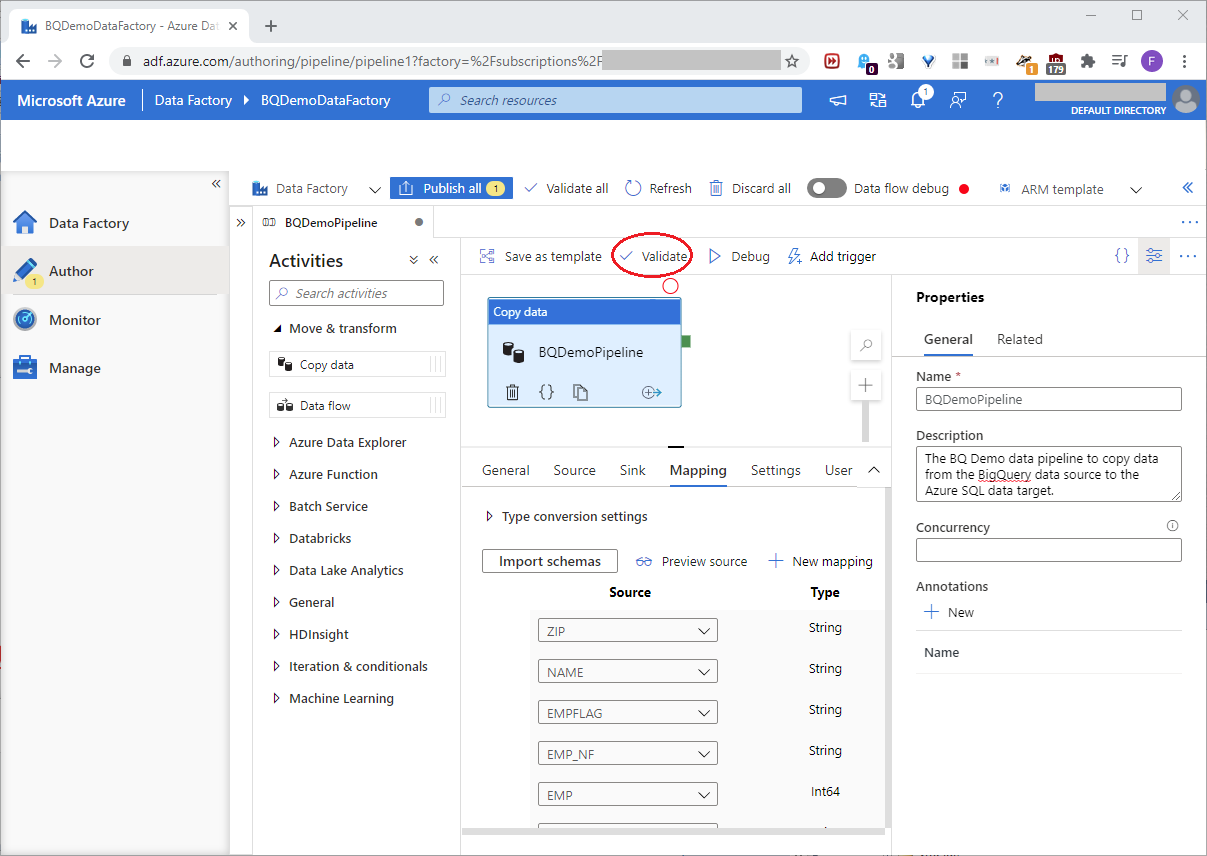
Task: Switch to the Sink tab
Action: pos(632,470)
